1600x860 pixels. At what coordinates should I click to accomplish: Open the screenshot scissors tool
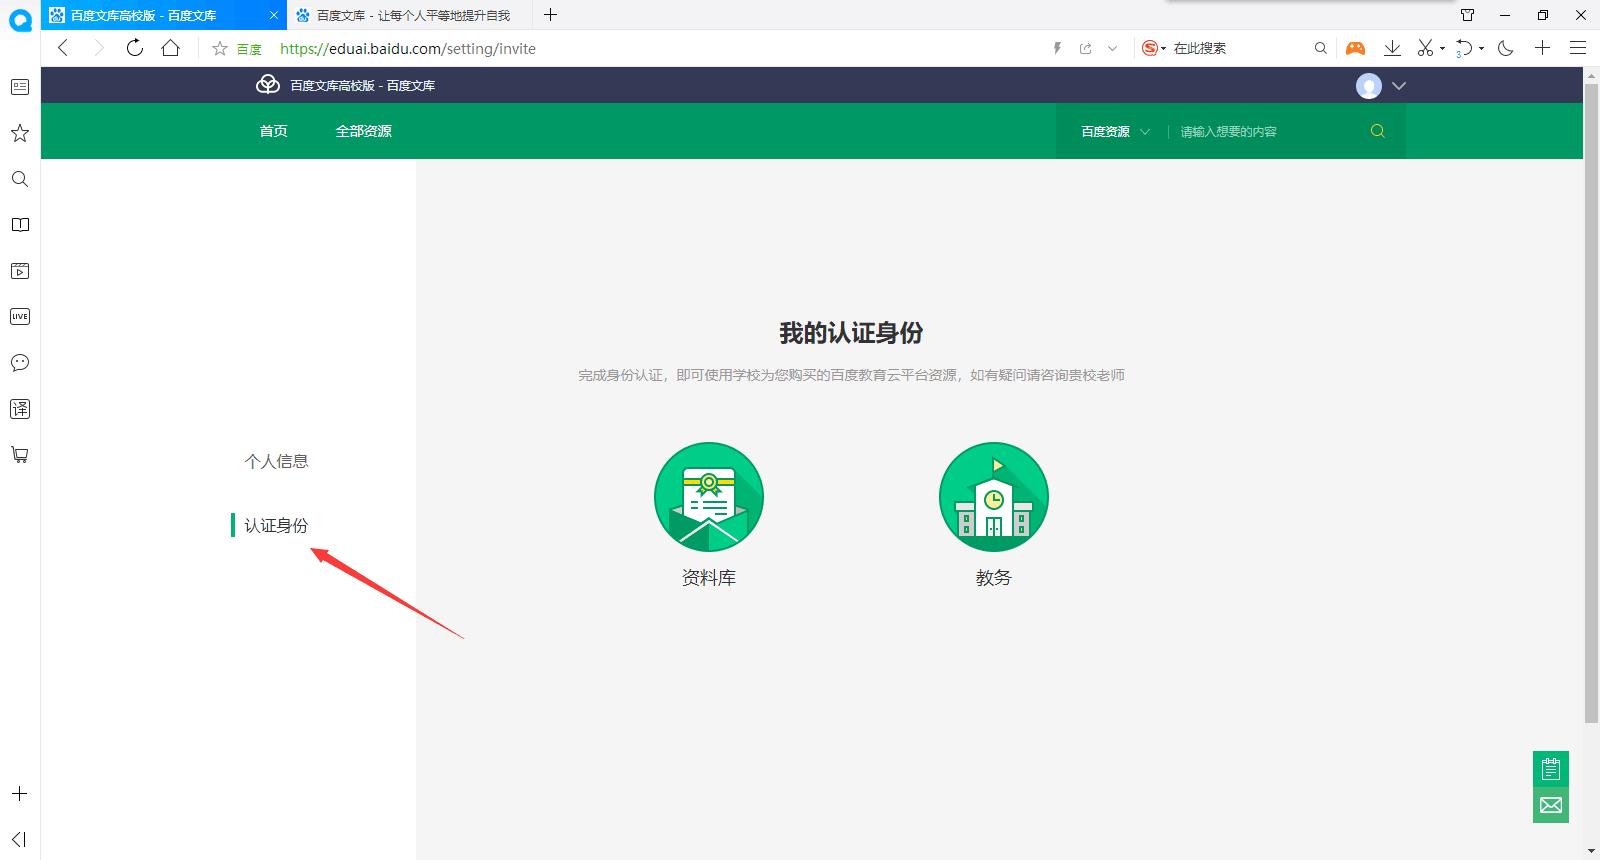click(x=1426, y=48)
